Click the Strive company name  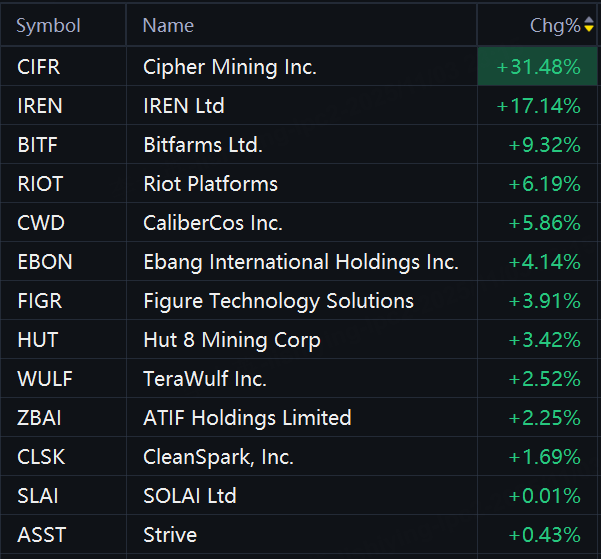point(170,535)
